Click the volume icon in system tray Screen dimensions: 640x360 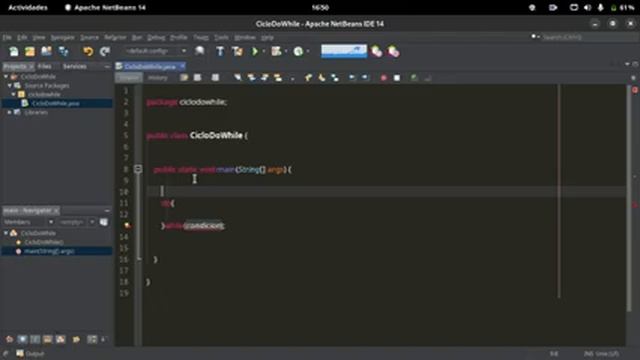click(x=587, y=7)
